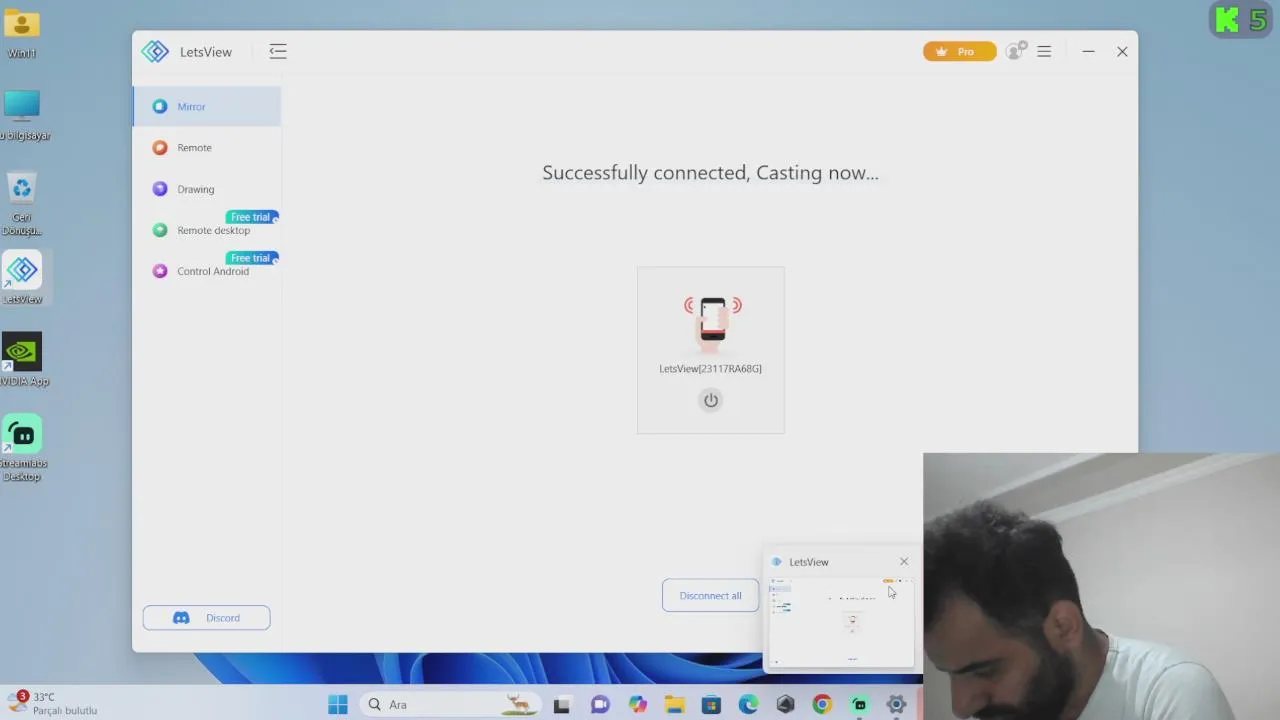Select the LetsView preview thumbnail
The width and height of the screenshot is (1280, 720).
(840, 621)
